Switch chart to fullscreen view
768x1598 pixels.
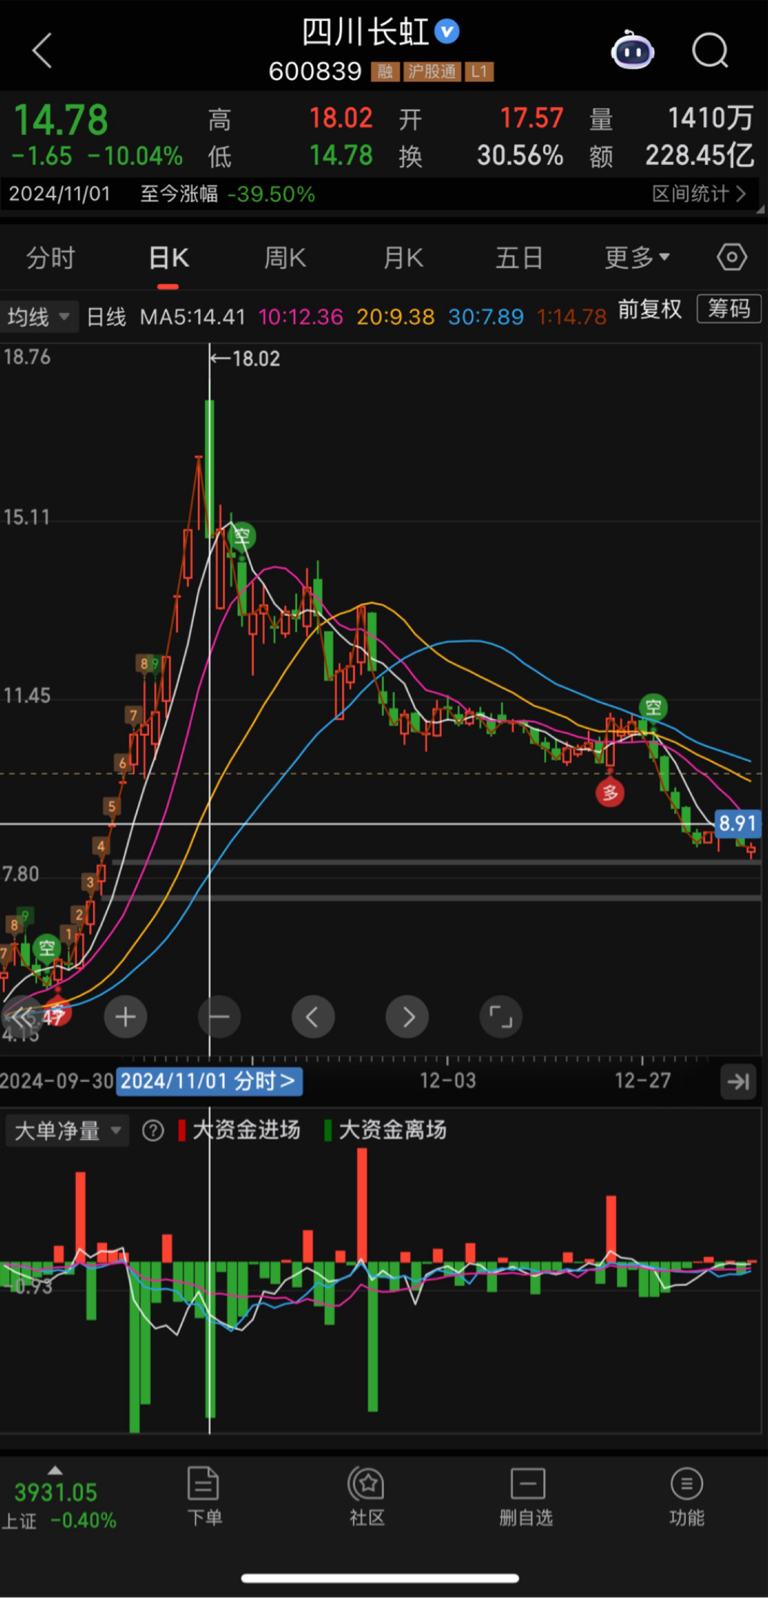click(501, 1017)
